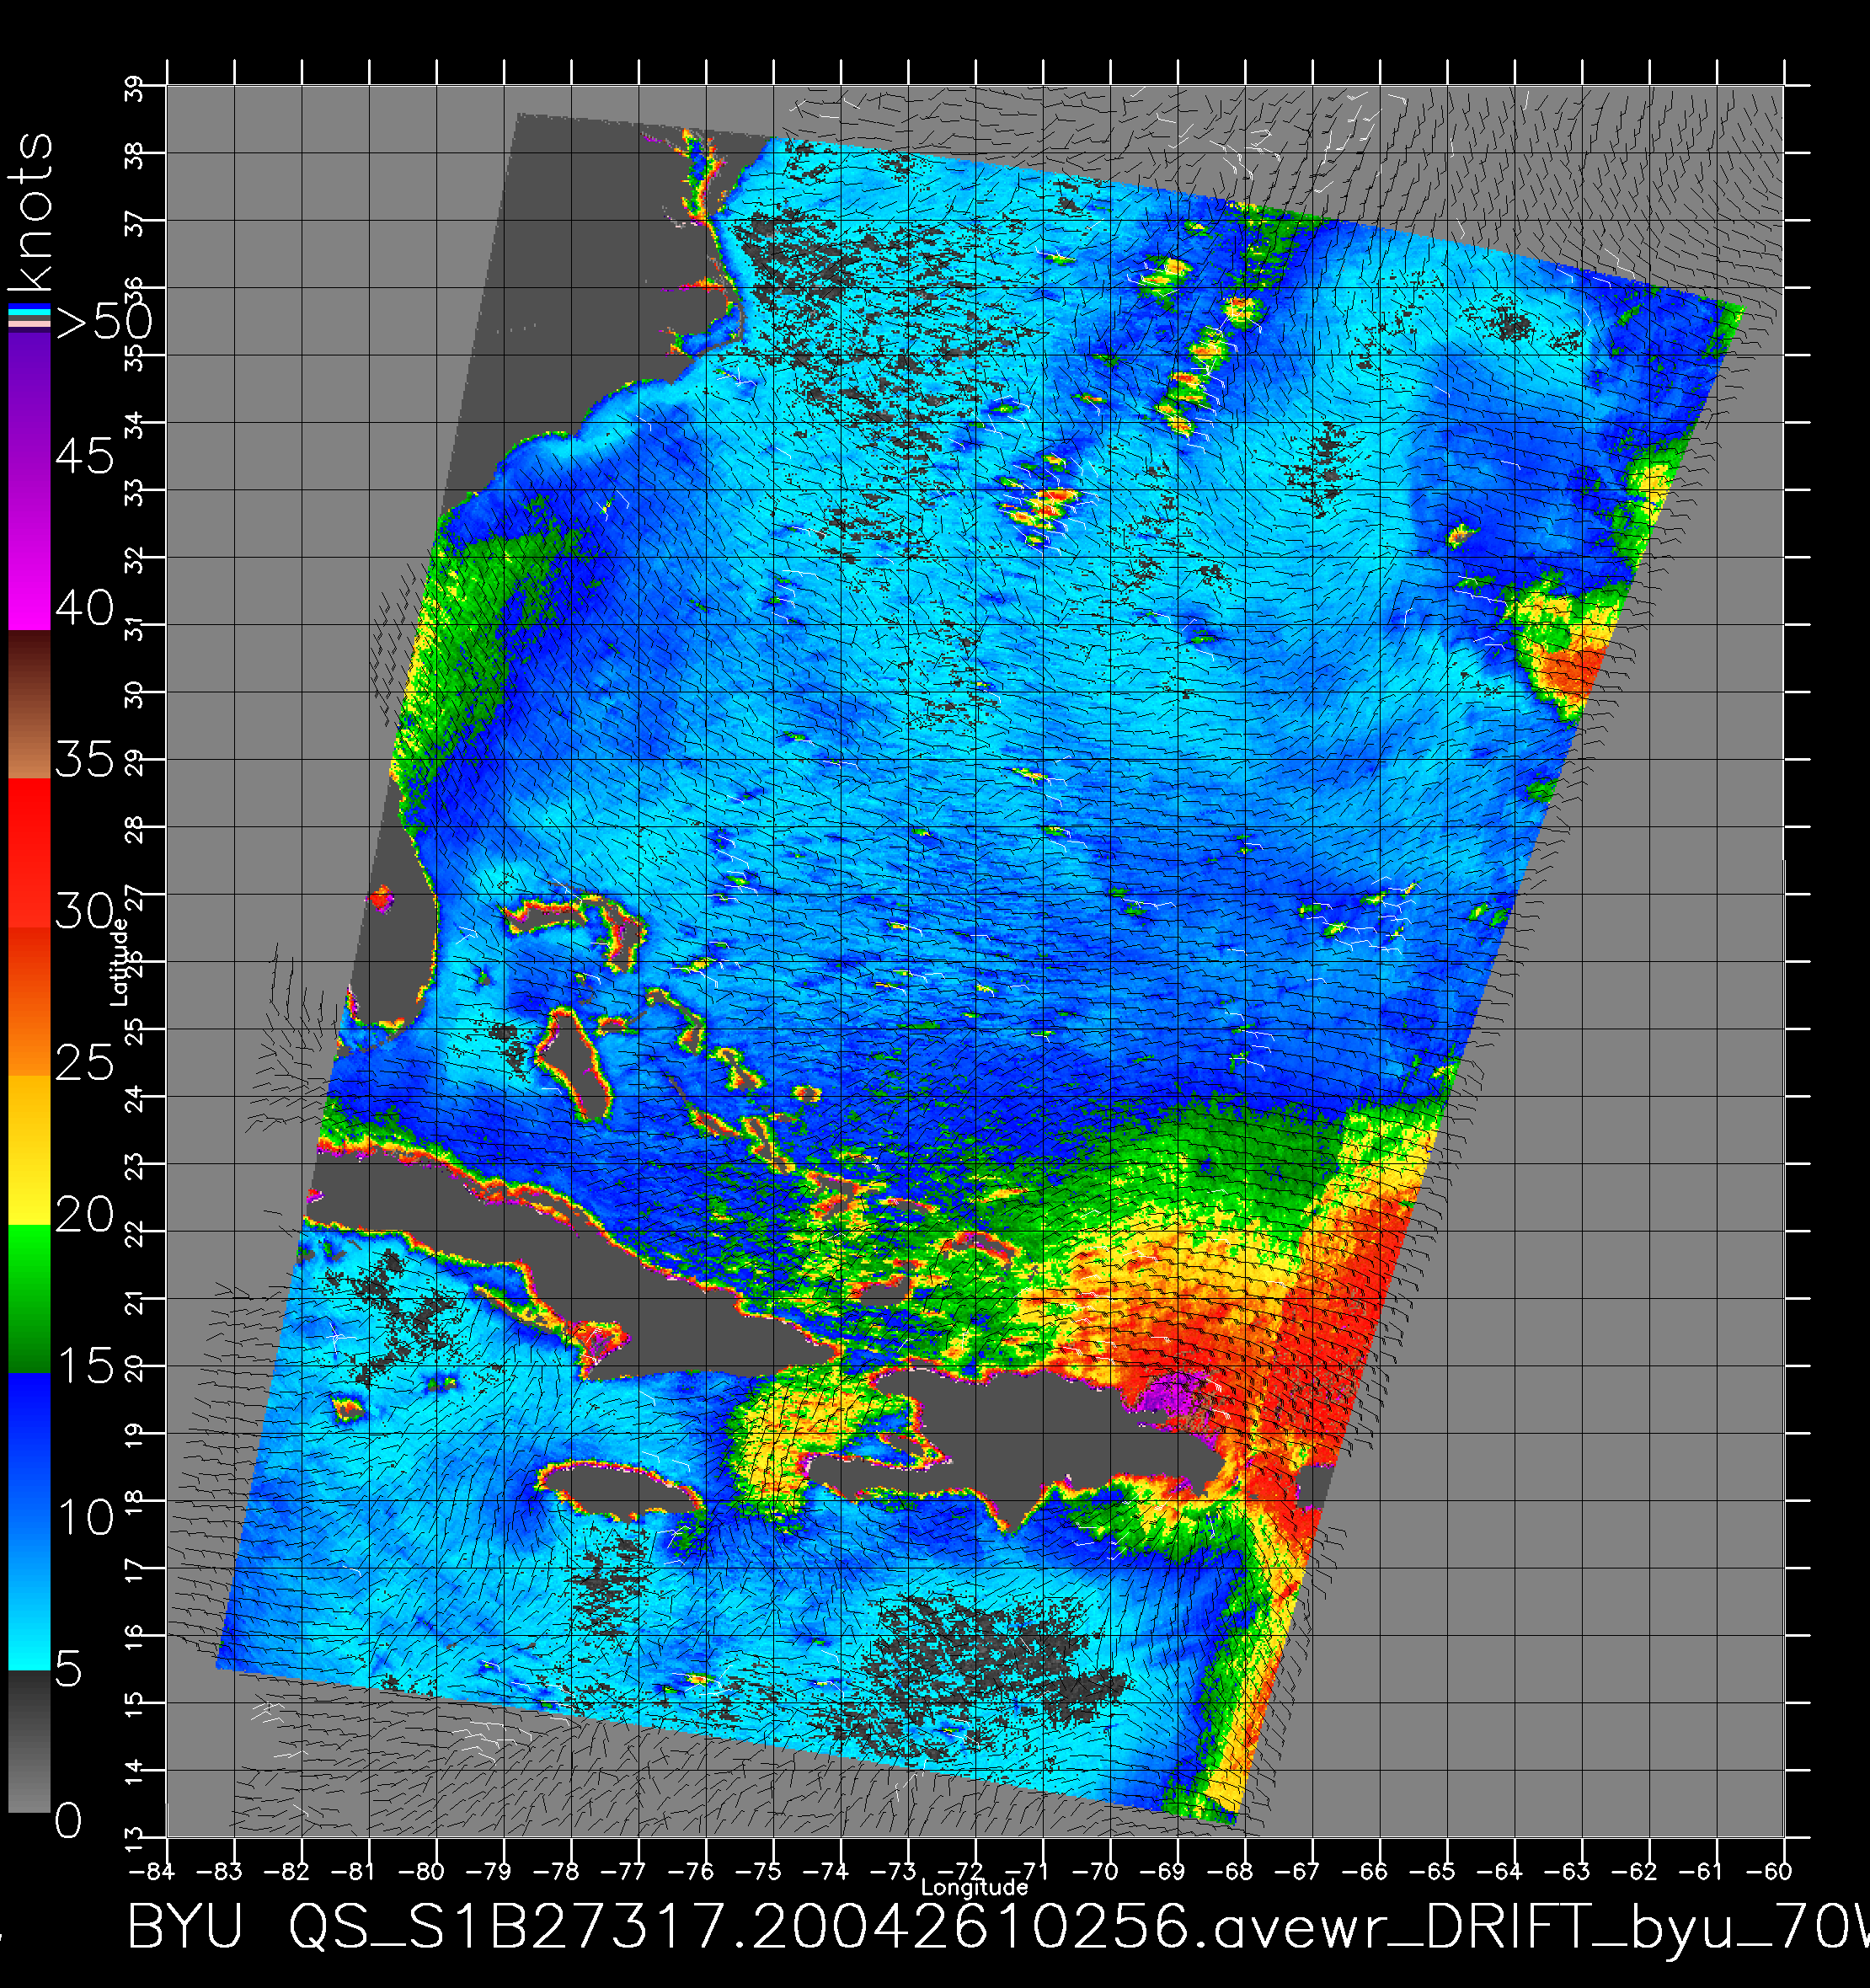Click the "-62" longitude tick label

click(1634, 1871)
